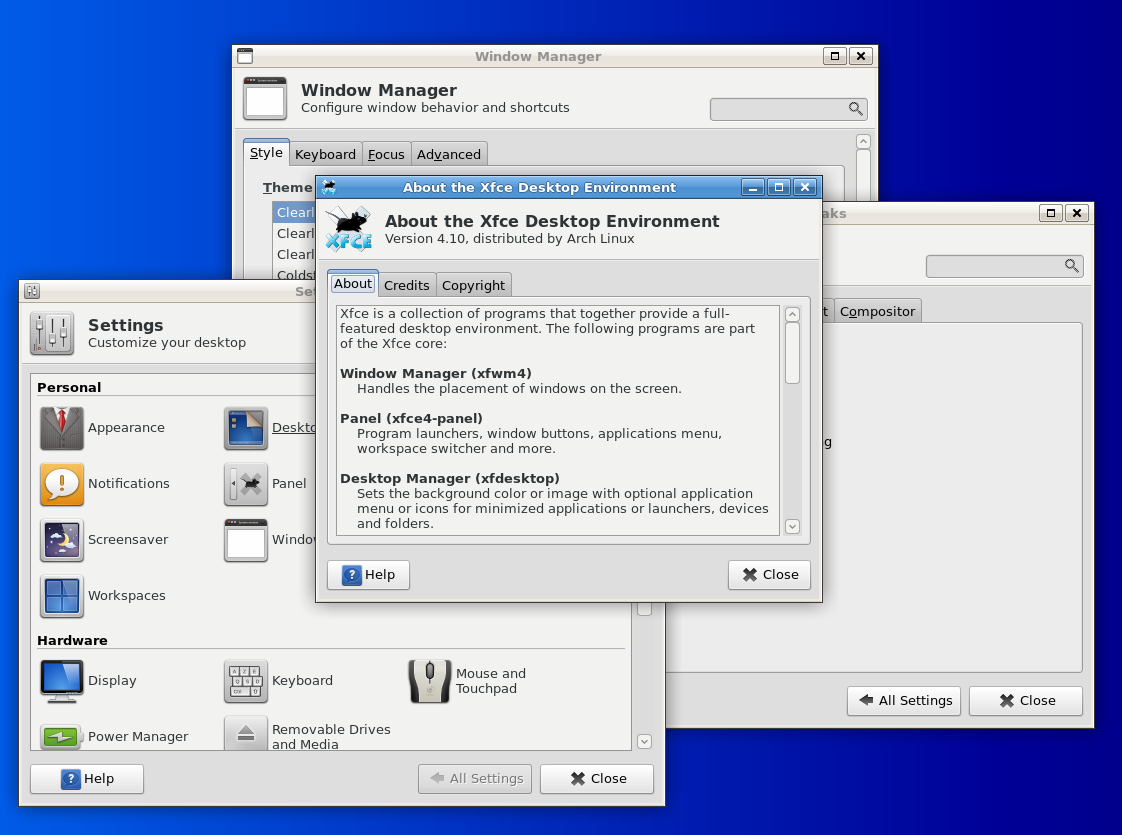Viewport: 1122px width, 835px height.
Task: Open Workspaces settings icon
Action: tap(62, 595)
